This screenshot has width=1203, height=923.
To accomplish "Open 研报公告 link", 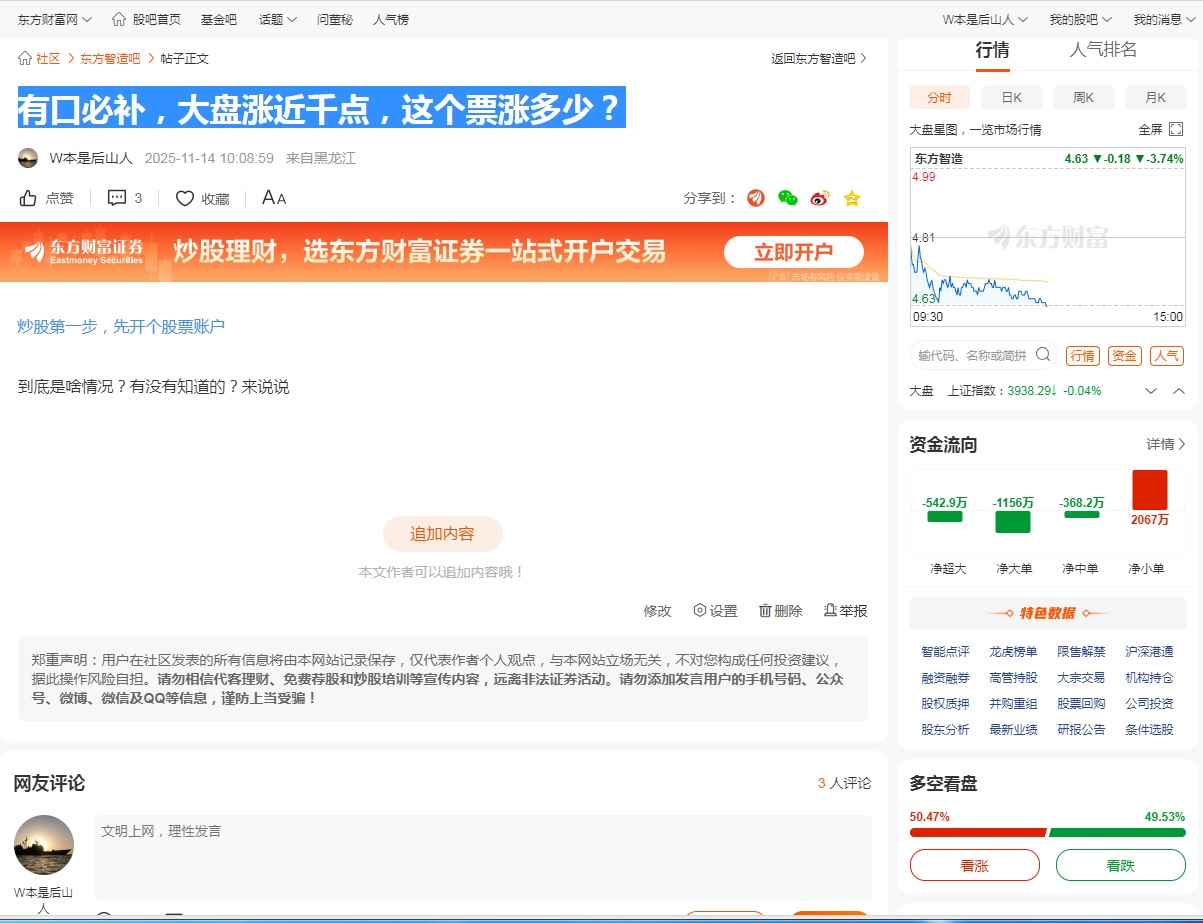I will coord(1081,729).
